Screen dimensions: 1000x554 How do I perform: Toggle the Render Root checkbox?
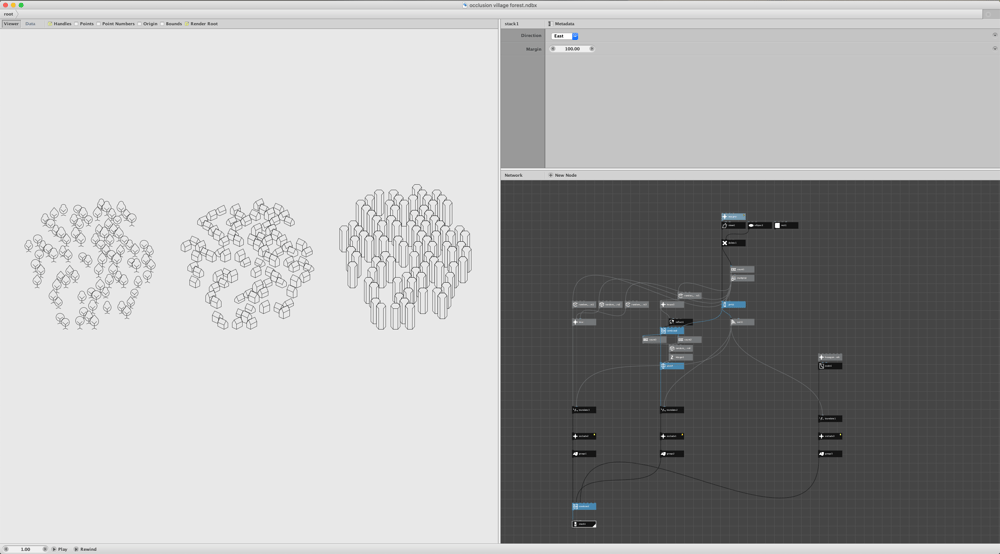pyautogui.click(x=187, y=24)
